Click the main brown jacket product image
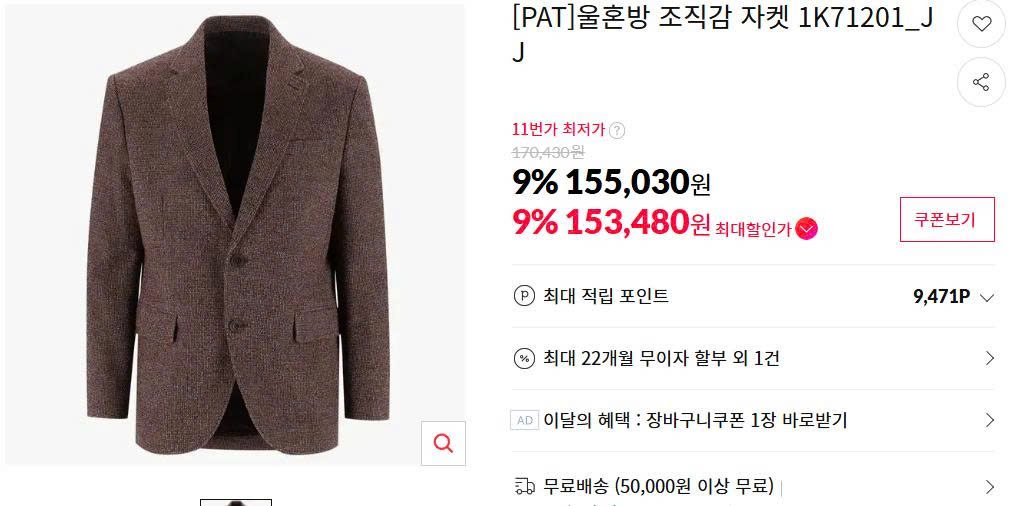1020x506 pixels. [x=235, y=235]
